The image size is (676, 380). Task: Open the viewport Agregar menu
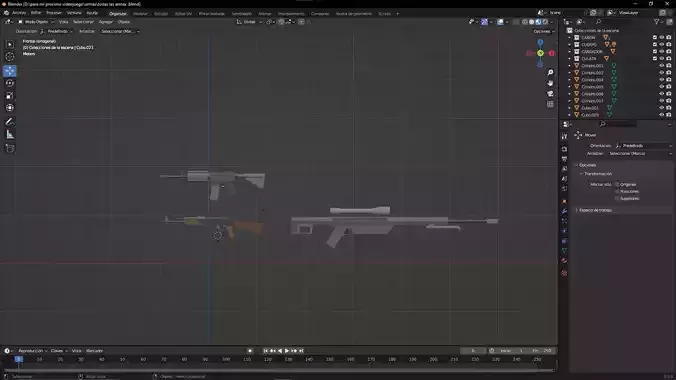(x=106, y=22)
